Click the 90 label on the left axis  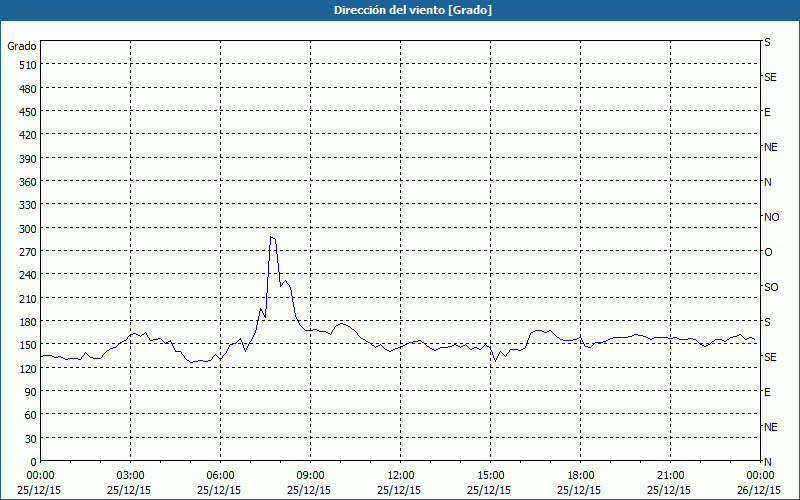[31, 392]
